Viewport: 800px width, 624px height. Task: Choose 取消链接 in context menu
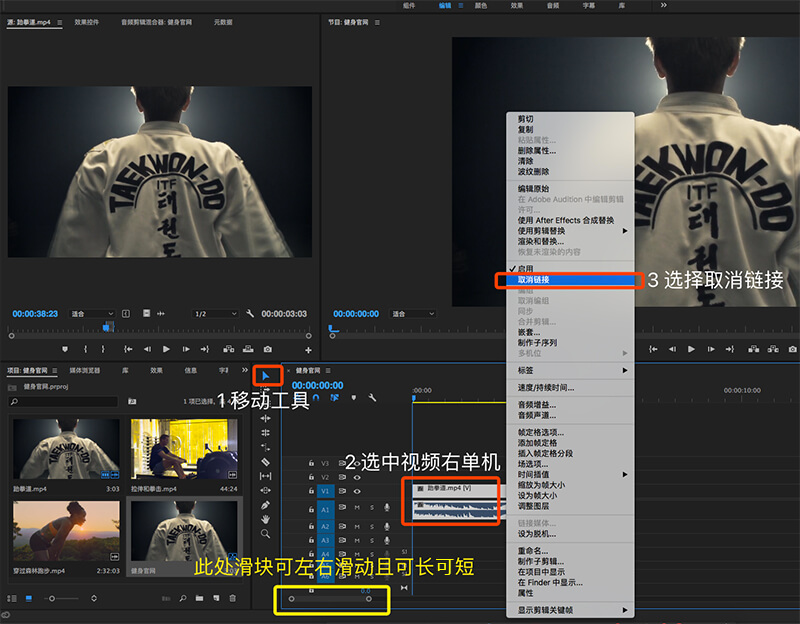[570, 280]
